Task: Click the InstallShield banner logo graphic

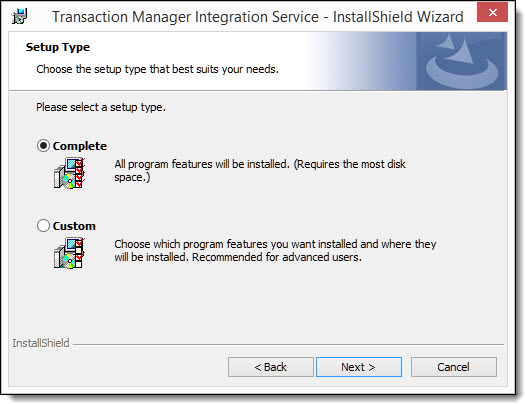Action: 462,61
